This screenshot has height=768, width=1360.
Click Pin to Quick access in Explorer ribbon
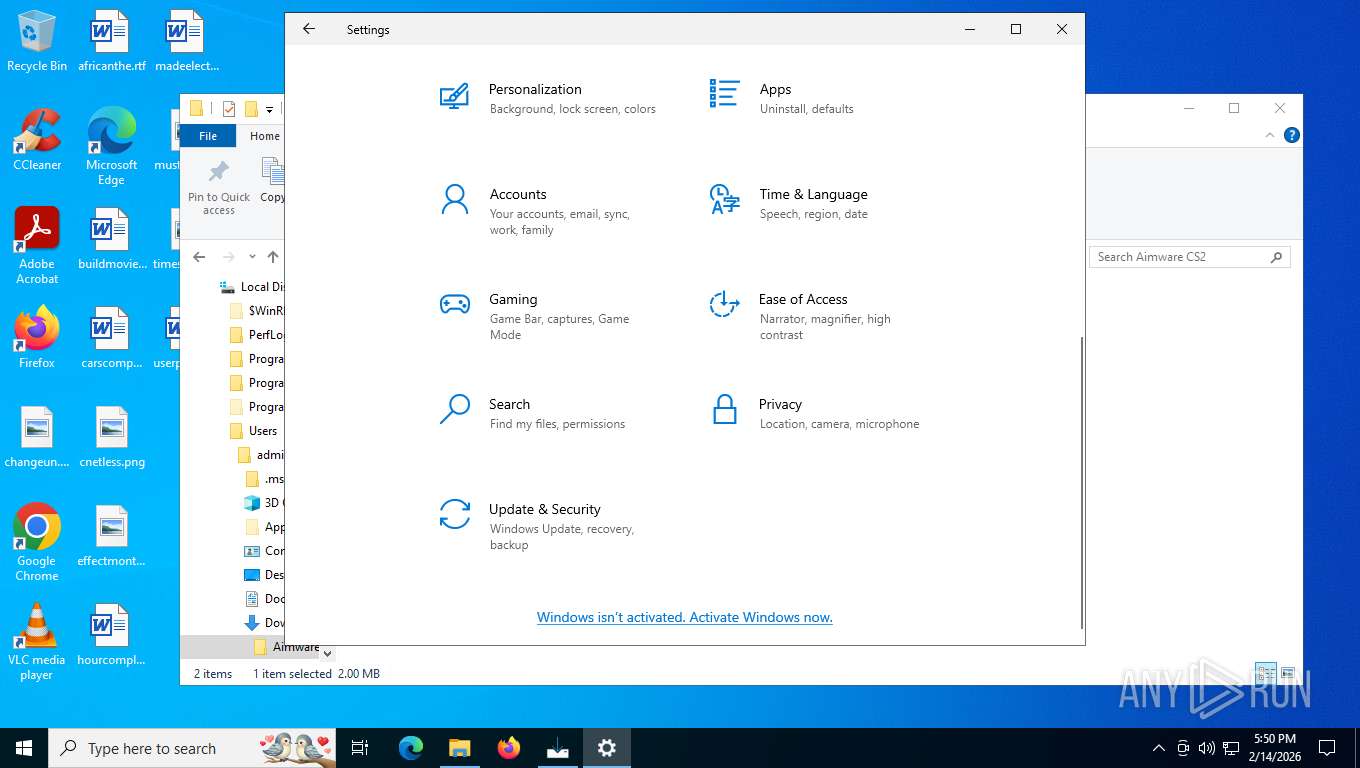tap(219, 187)
